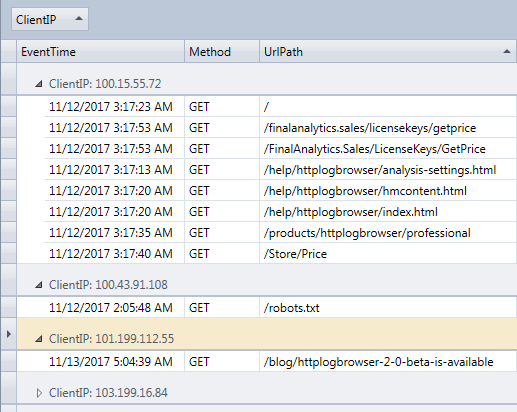
Task: Click row selector for the /Store/Price row
Action: coord(9,253)
